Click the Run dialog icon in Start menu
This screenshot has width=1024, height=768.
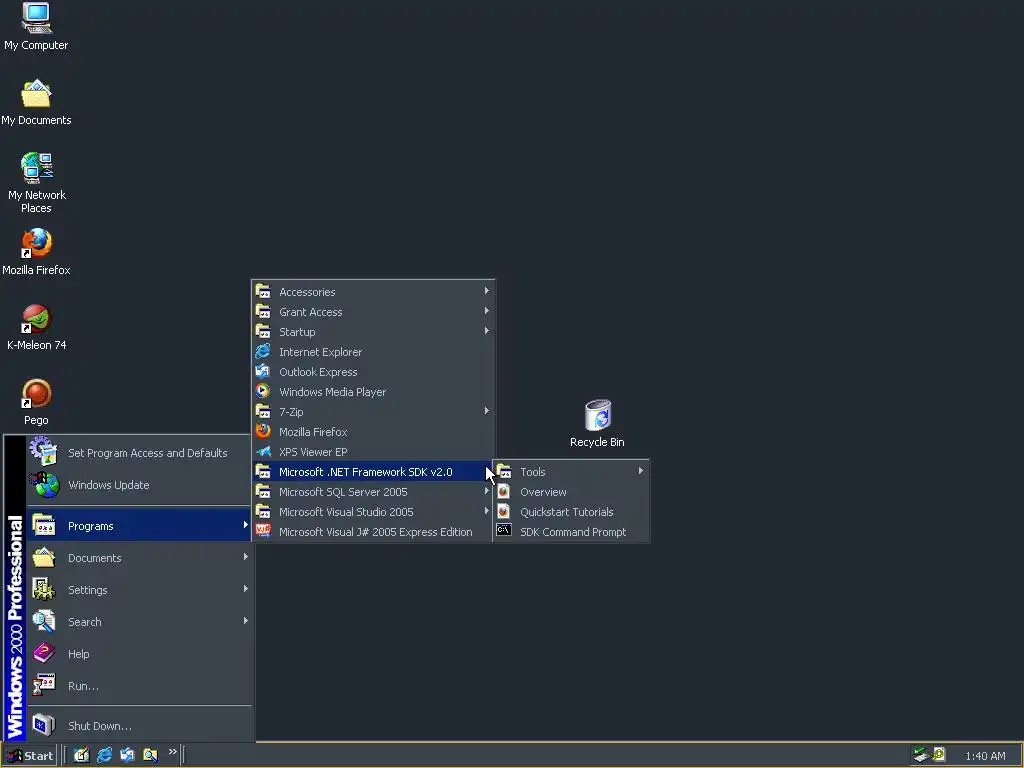(x=44, y=685)
